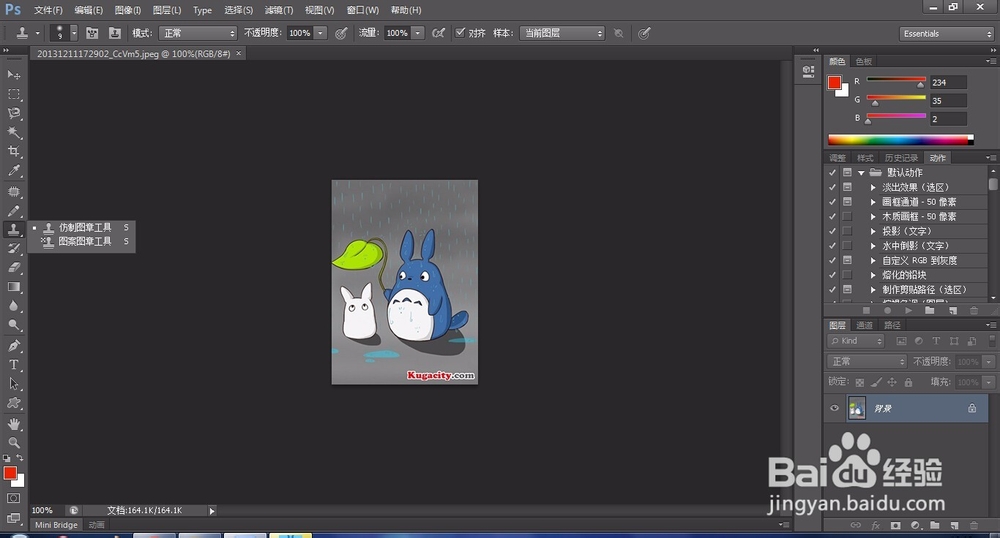The width and height of the screenshot is (1000, 538).
Task: Select the Blur tool
Action: point(13,307)
